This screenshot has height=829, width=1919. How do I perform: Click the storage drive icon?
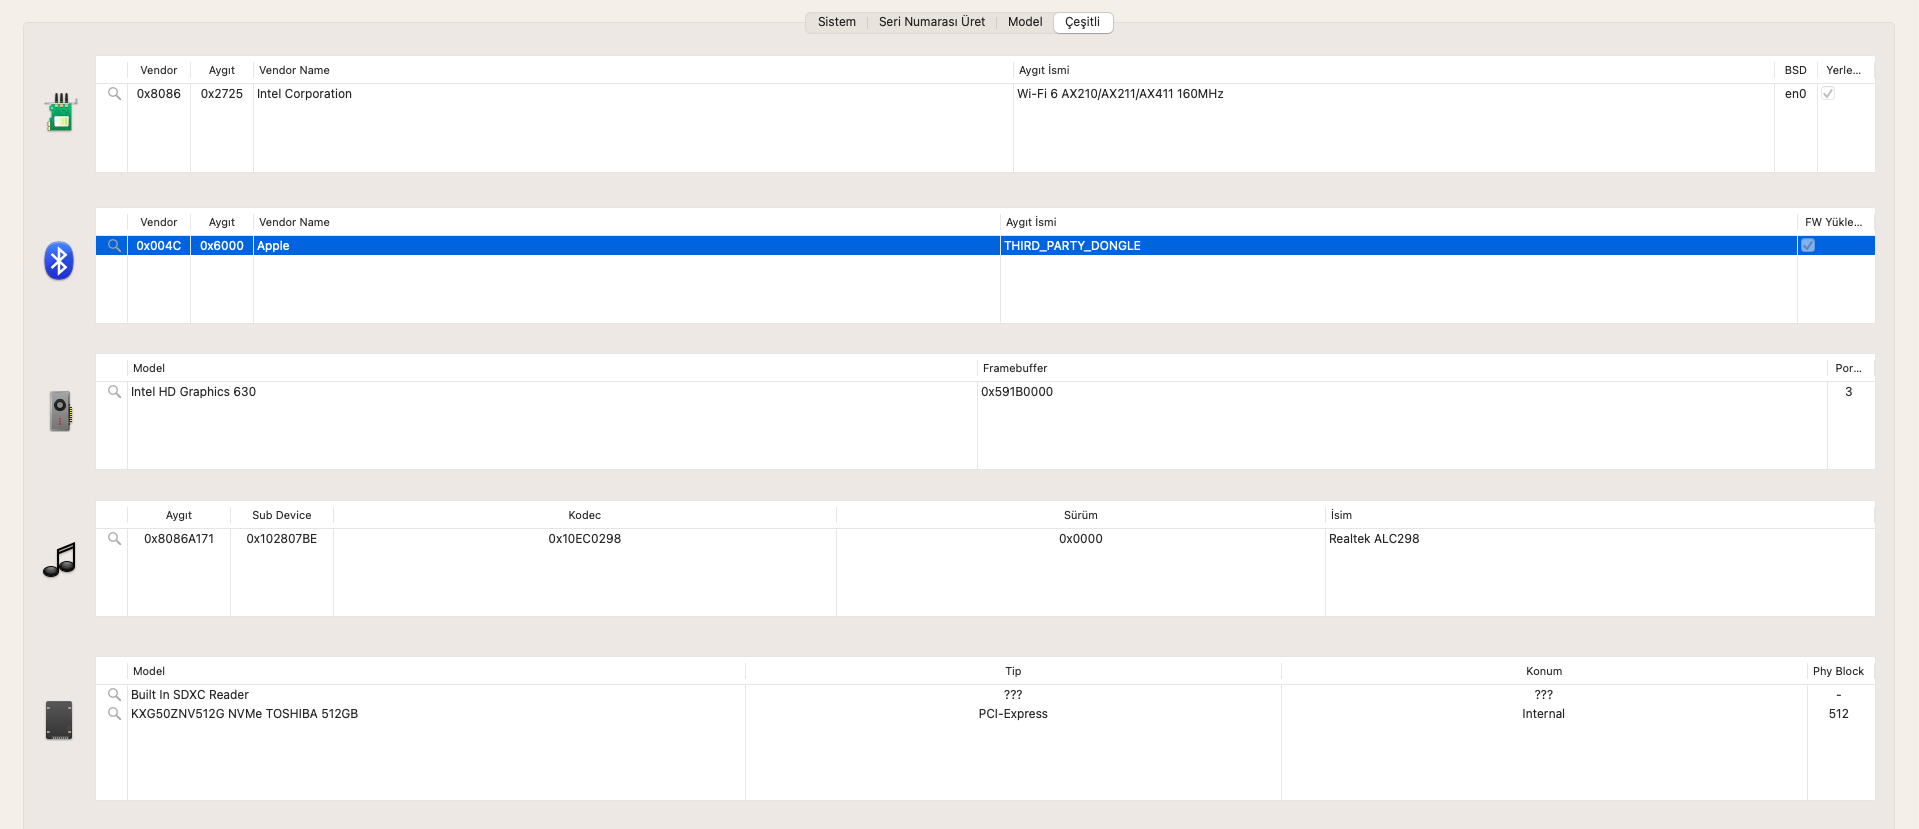coord(59,720)
